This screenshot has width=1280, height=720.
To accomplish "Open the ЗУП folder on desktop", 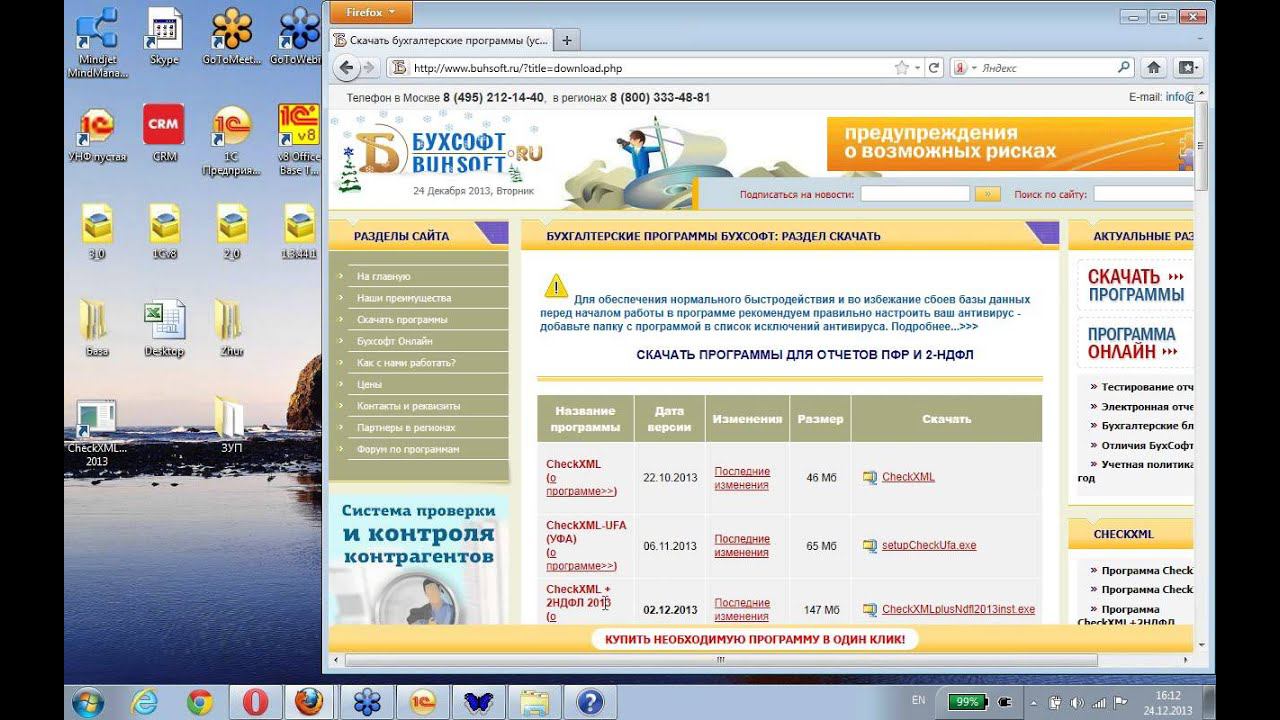I will click(232, 425).
